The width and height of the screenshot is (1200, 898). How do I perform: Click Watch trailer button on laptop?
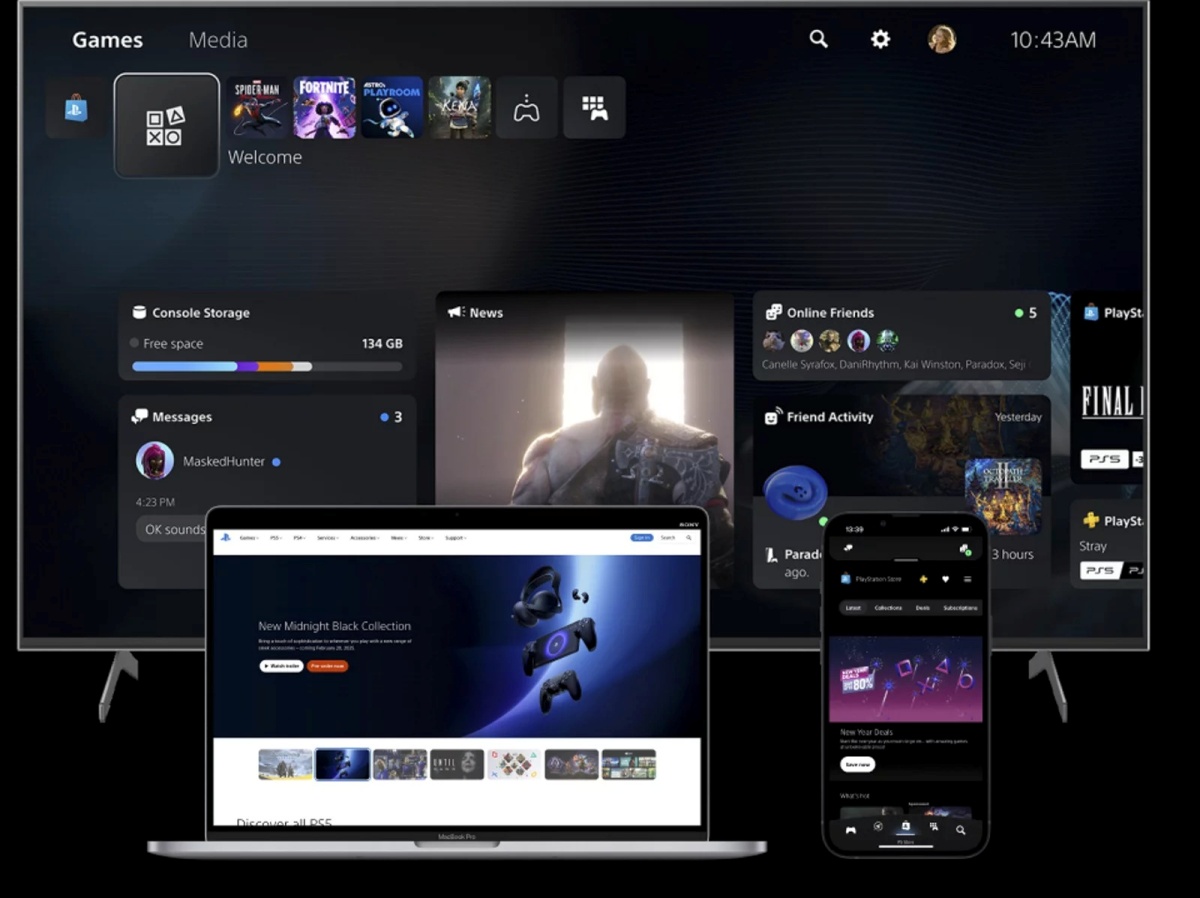pyautogui.click(x=281, y=666)
